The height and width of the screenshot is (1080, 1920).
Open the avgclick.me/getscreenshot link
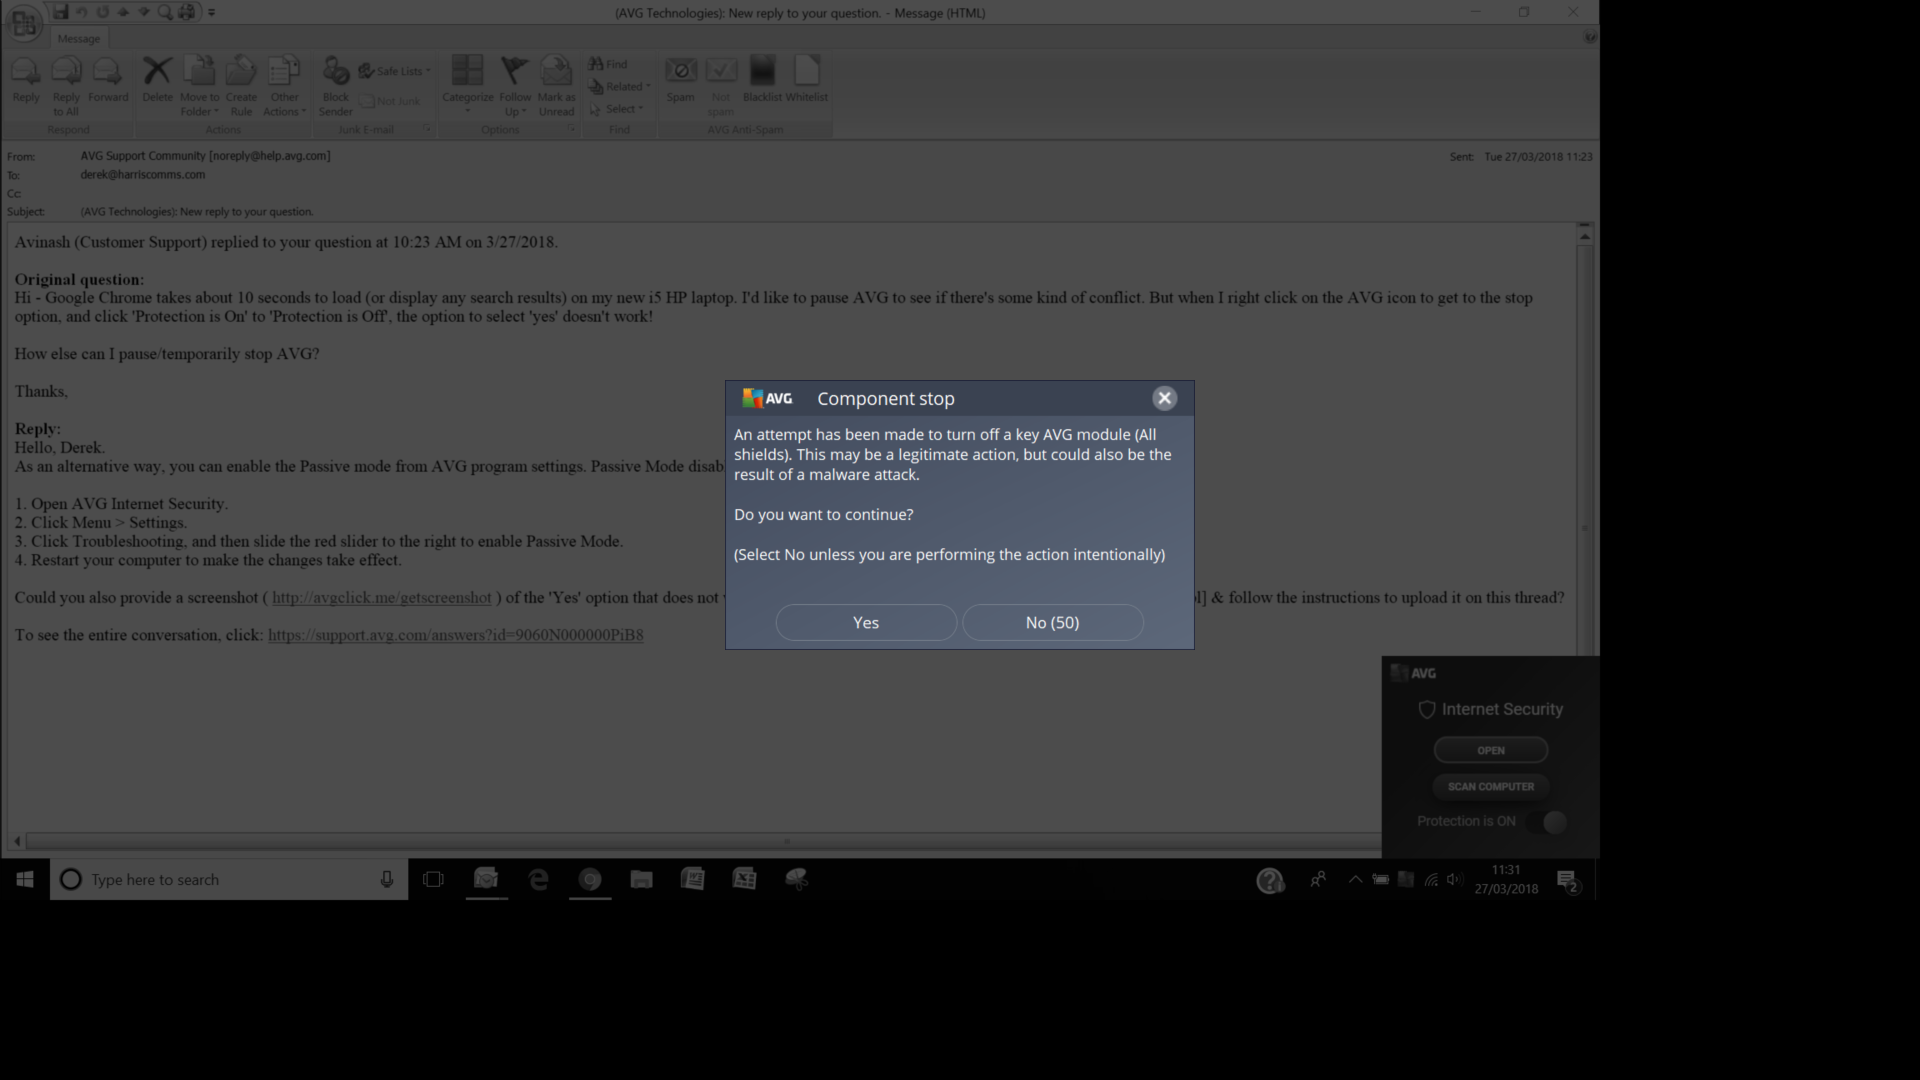(x=382, y=598)
